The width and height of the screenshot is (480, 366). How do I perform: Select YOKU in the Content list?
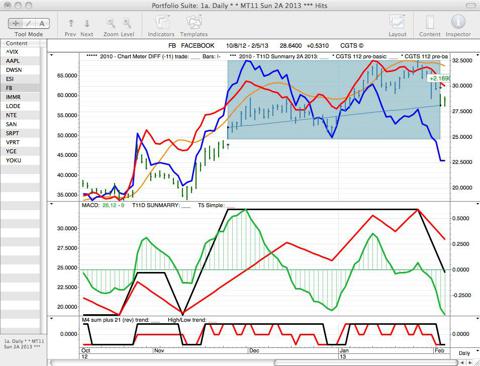click(21, 160)
